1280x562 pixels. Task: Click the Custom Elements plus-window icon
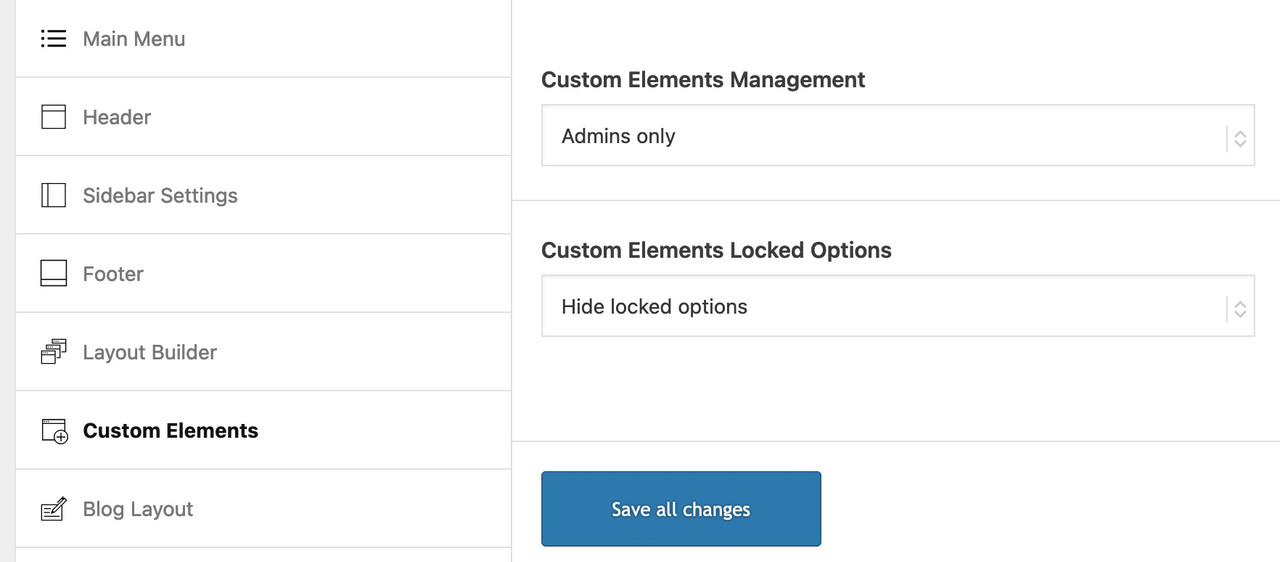[x=54, y=431]
